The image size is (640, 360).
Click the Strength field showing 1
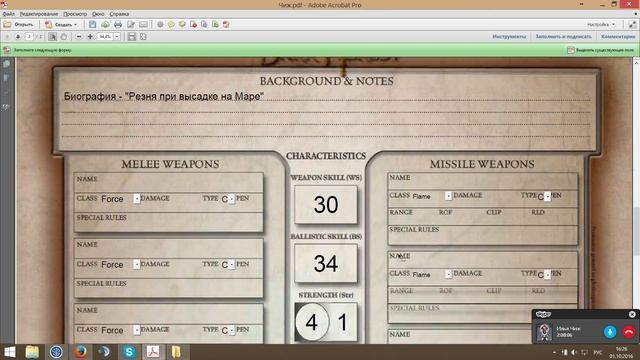[x=343, y=322]
